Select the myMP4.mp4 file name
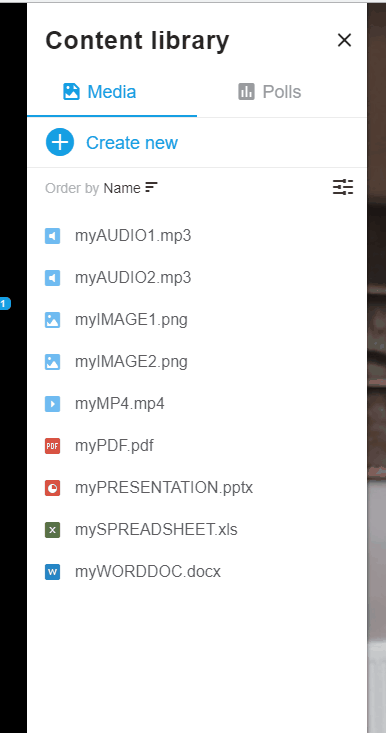 (120, 404)
